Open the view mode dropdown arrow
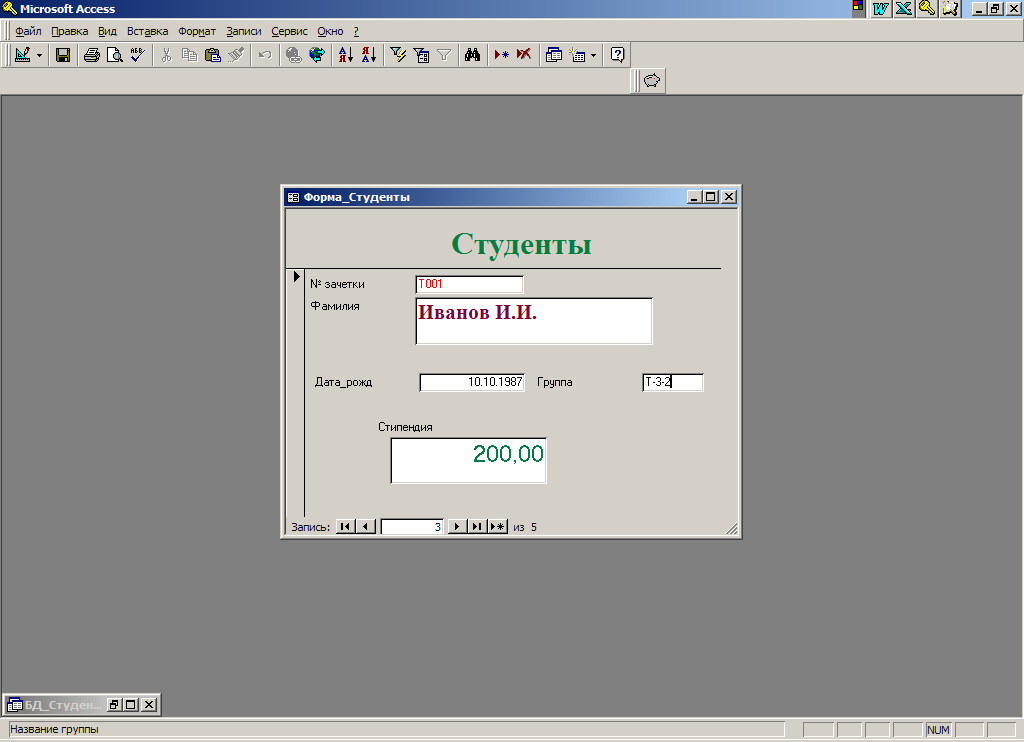This screenshot has height=742, width=1024. pyautogui.click(x=39, y=55)
